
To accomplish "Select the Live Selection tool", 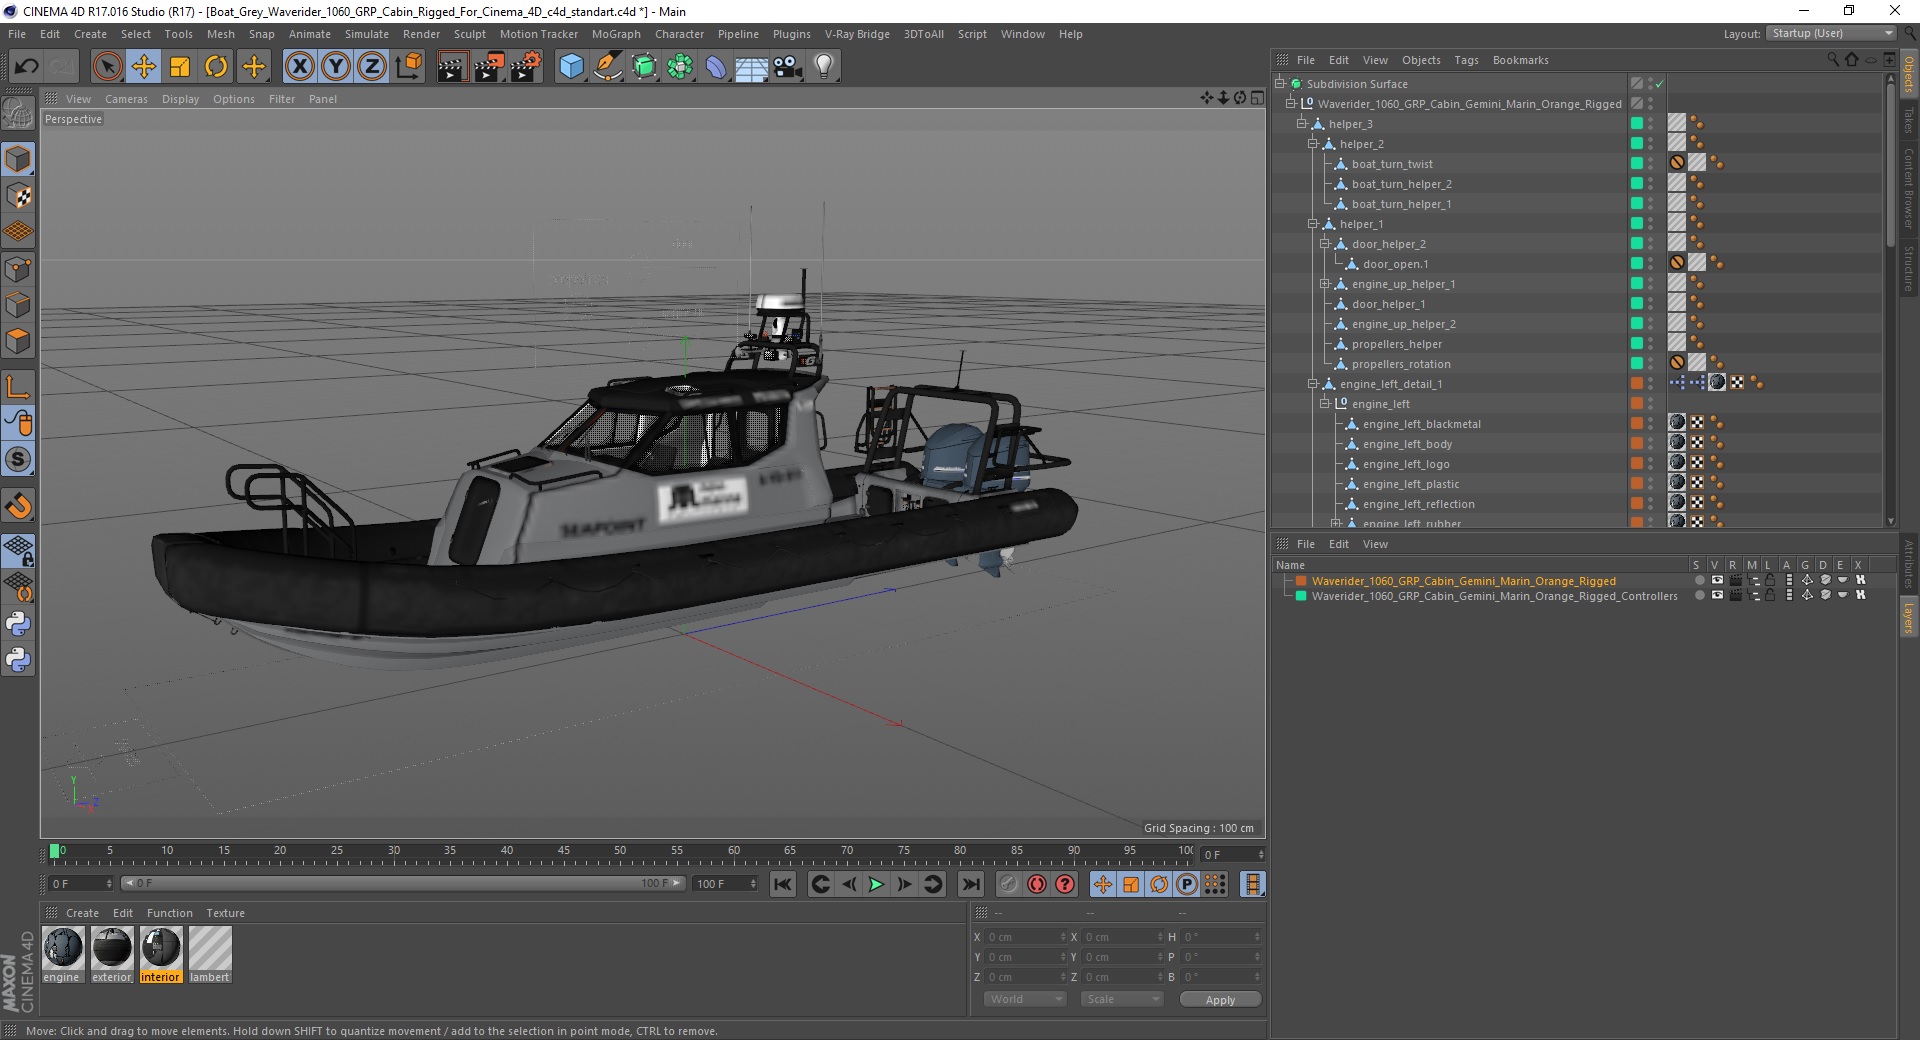I will pos(107,67).
